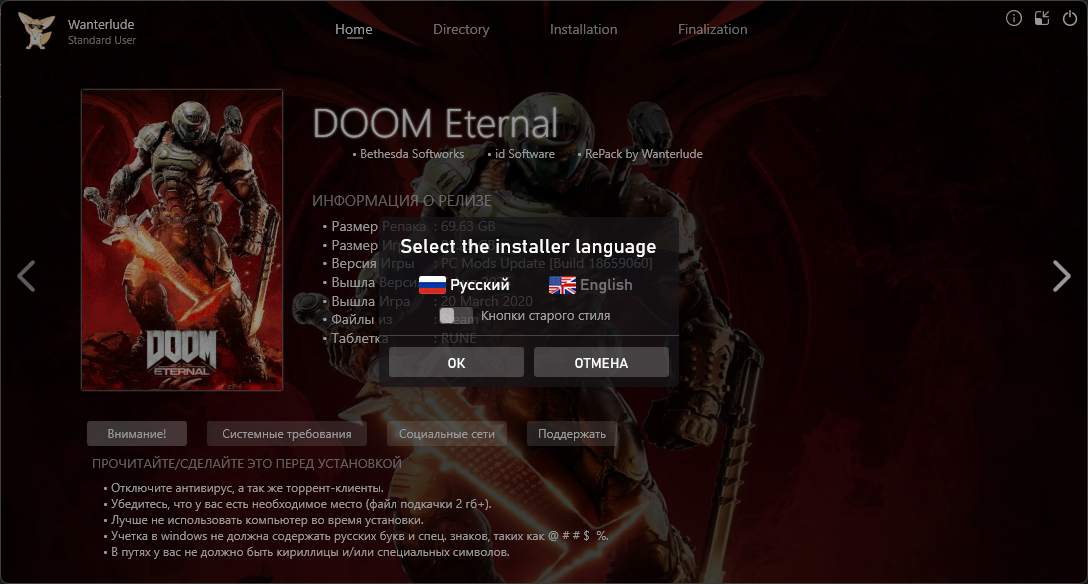Switch to the Finalization tab
Image resolution: width=1088 pixels, height=584 pixels.
[713, 29]
